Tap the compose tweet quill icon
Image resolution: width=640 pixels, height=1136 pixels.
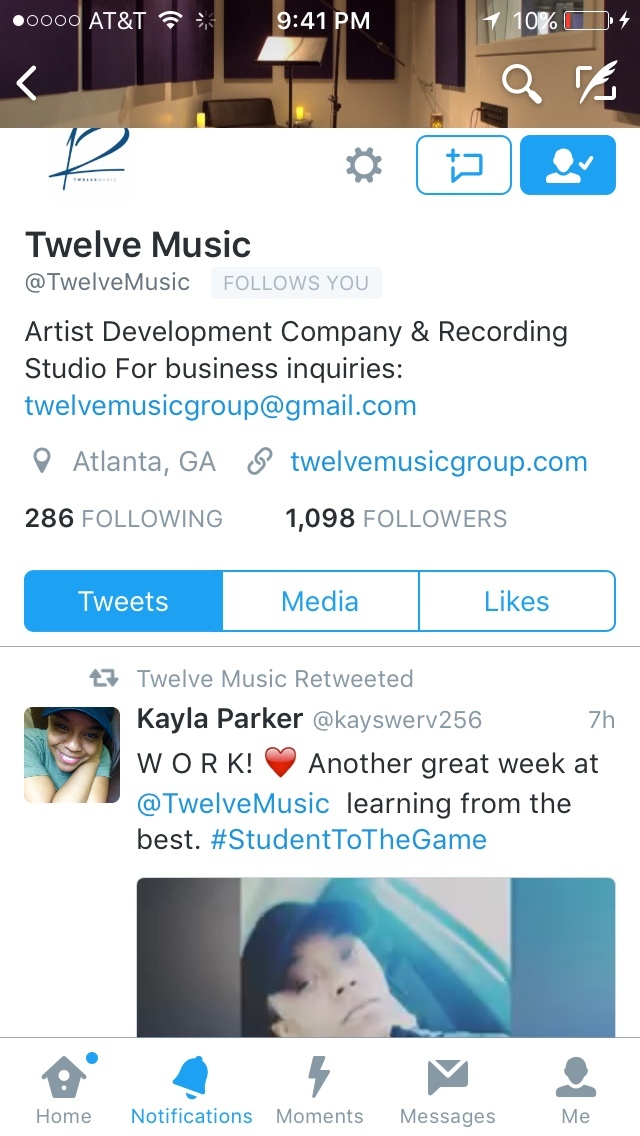tap(597, 81)
